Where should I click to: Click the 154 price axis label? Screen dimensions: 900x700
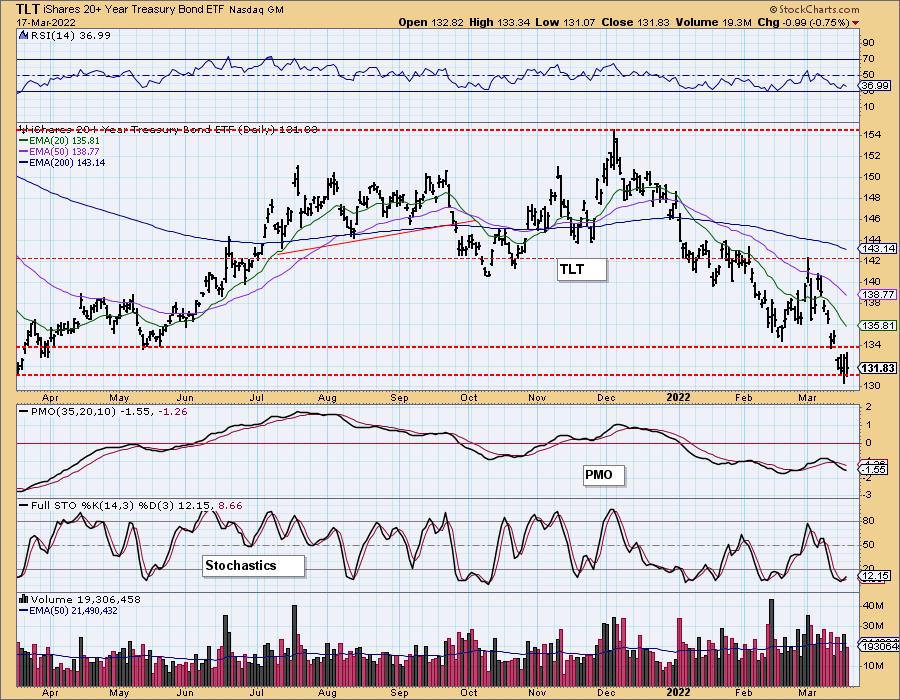click(873, 134)
